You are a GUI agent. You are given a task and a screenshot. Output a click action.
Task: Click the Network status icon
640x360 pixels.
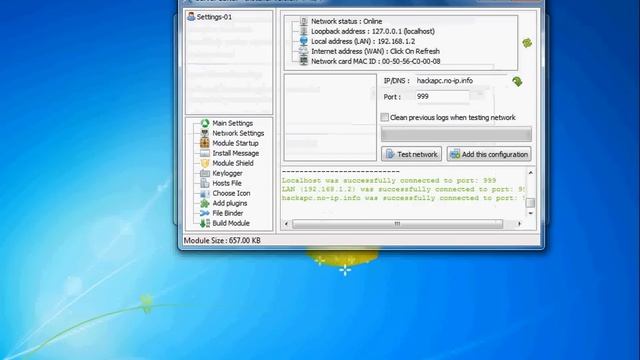coord(304,21)
